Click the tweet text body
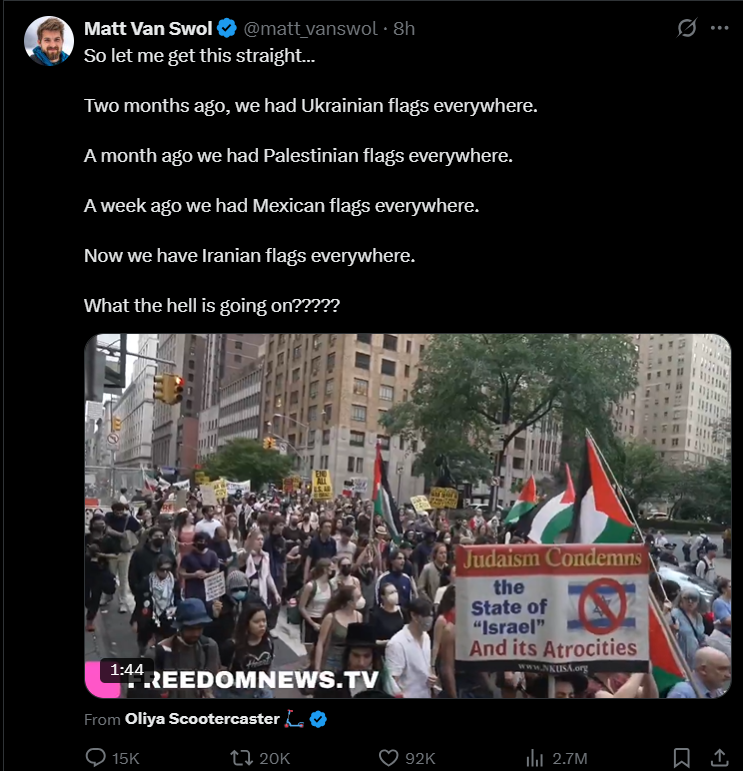This screenshot has width=743, height=771. click(x=310, y=180)
